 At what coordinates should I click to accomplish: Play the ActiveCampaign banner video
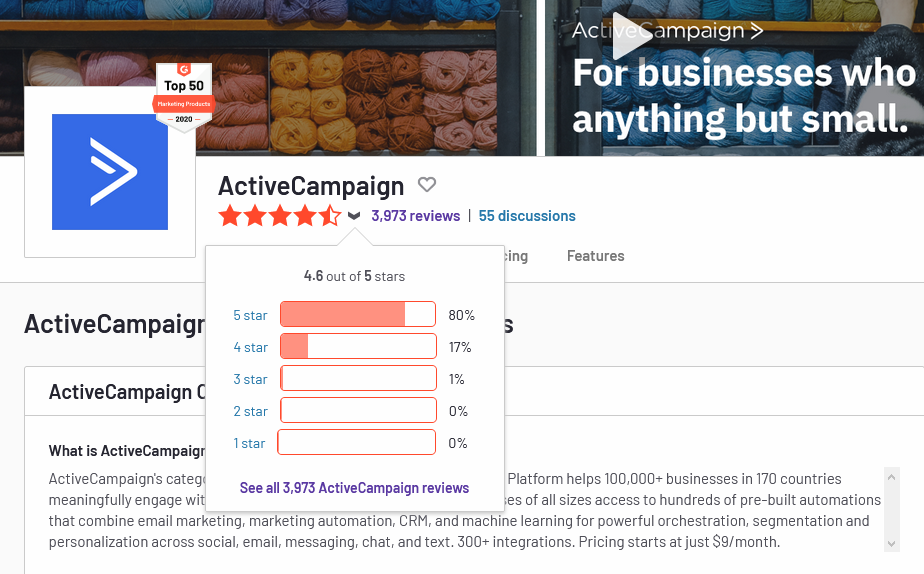(x=630, y=35)
